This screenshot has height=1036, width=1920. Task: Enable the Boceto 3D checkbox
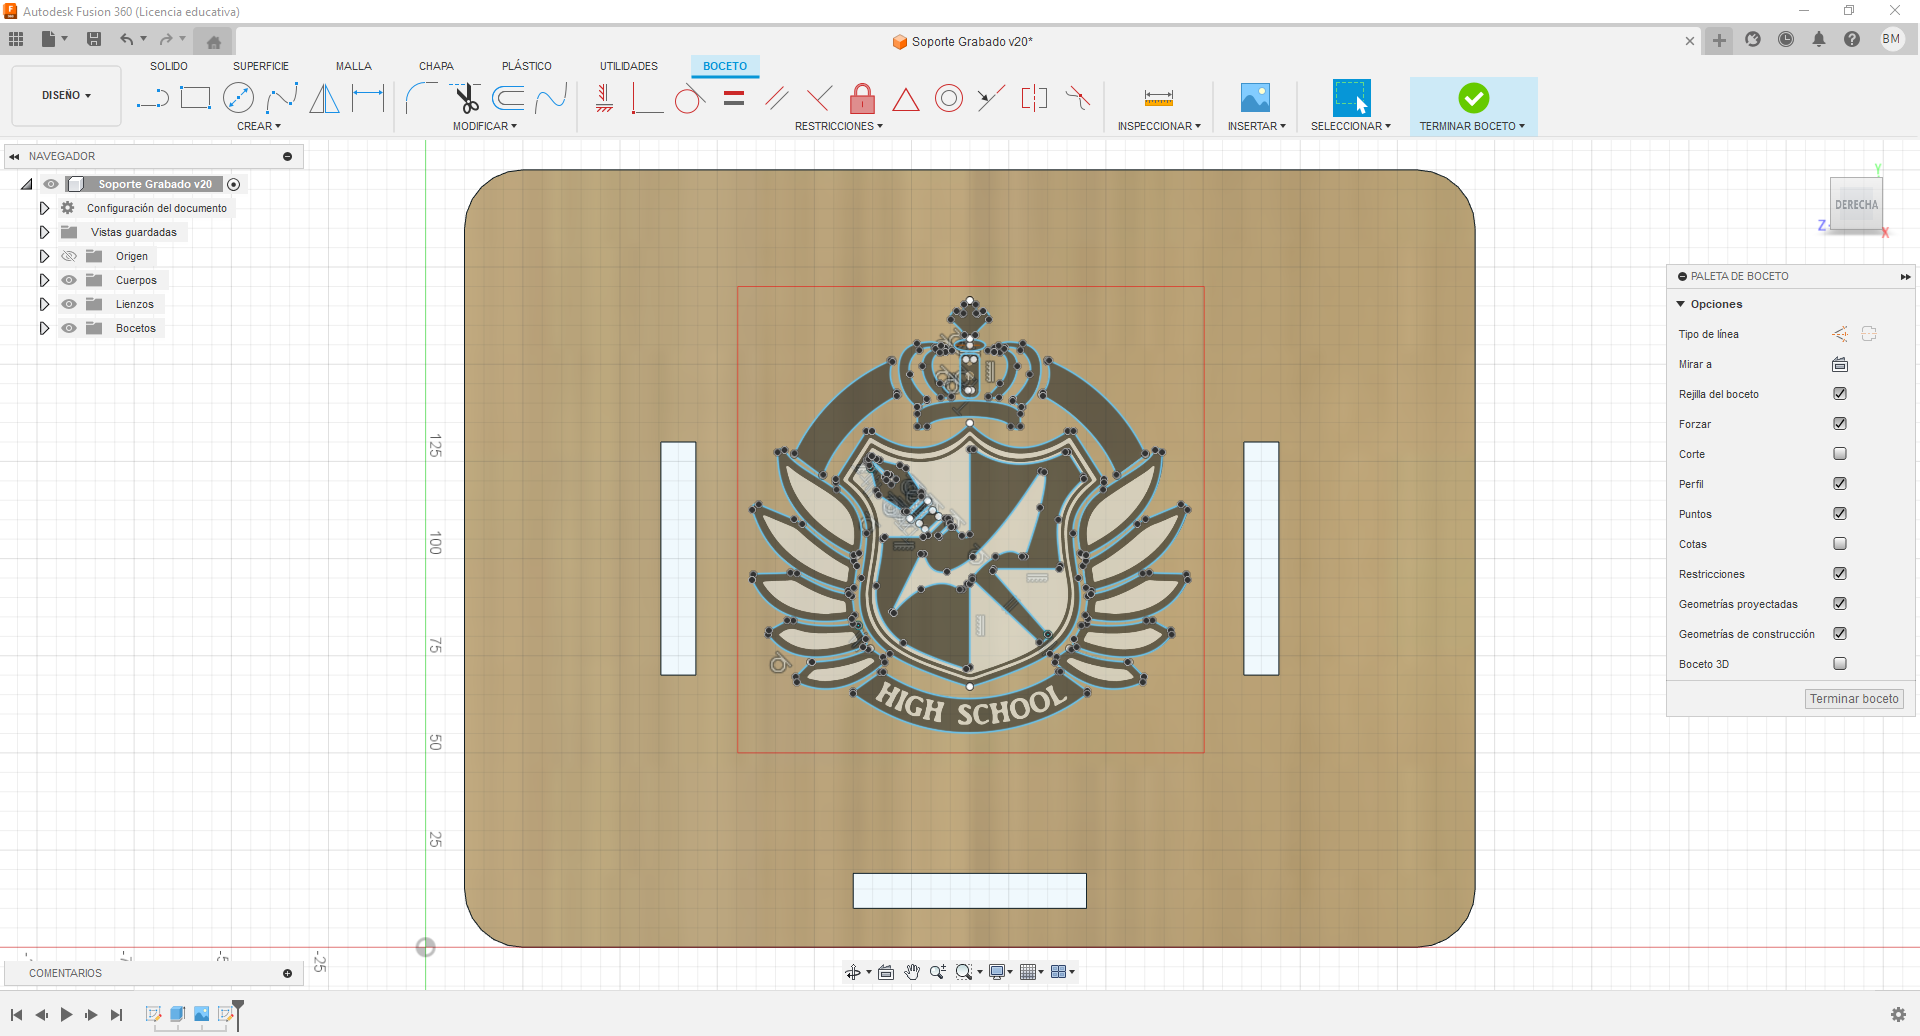click(x=1840, y=664)
